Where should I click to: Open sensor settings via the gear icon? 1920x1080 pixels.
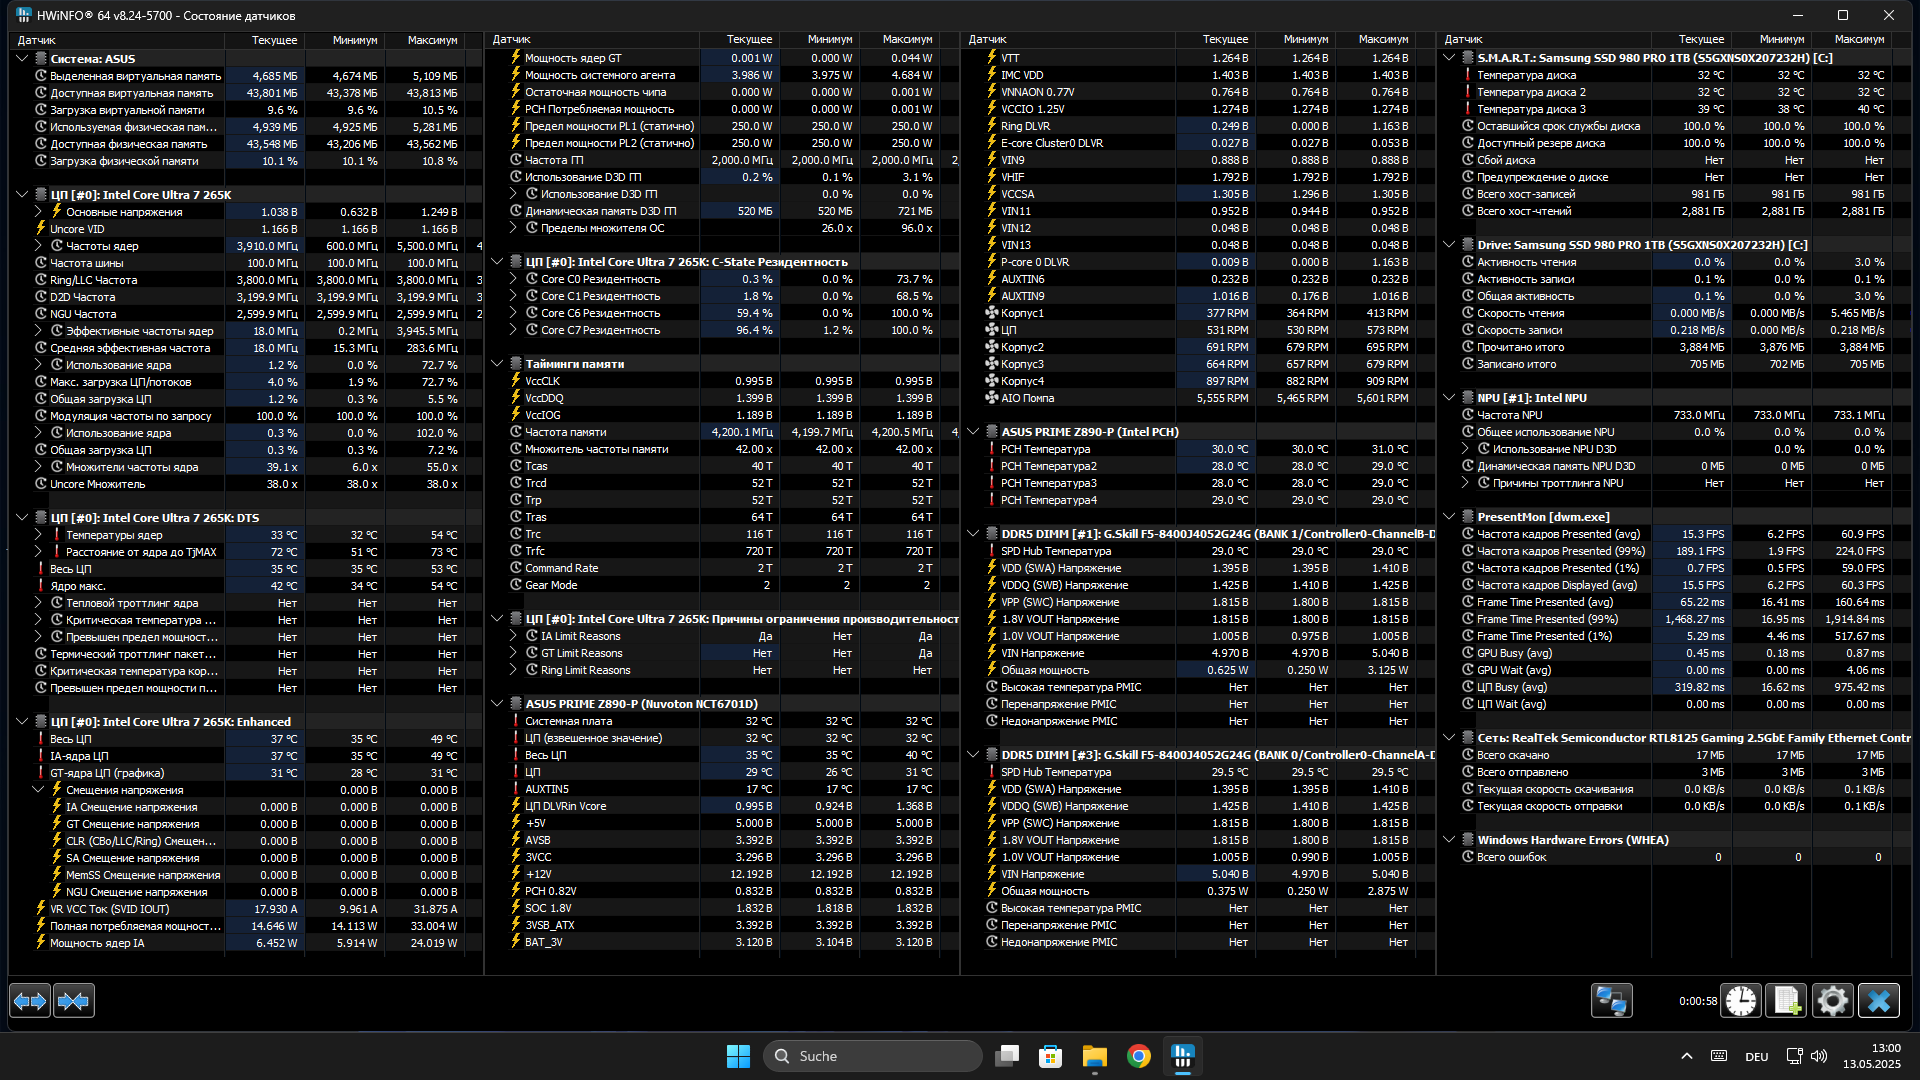[x=1832, y=1001]
